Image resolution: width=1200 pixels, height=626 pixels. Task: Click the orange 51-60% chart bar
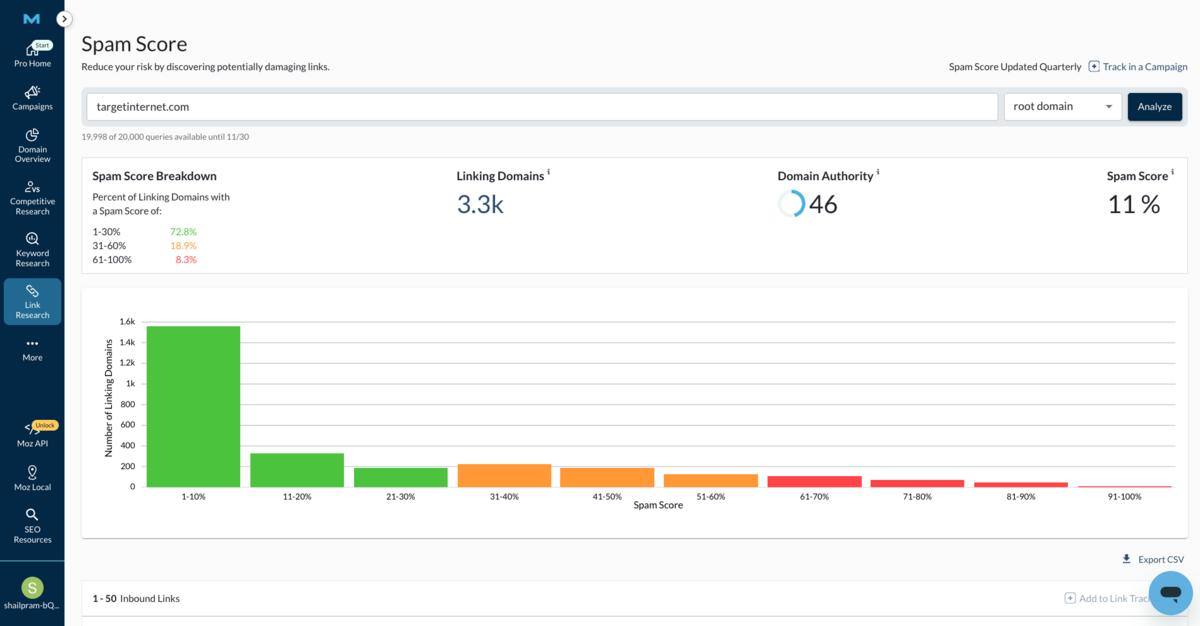pyautogui.click(x=711, y=480)
